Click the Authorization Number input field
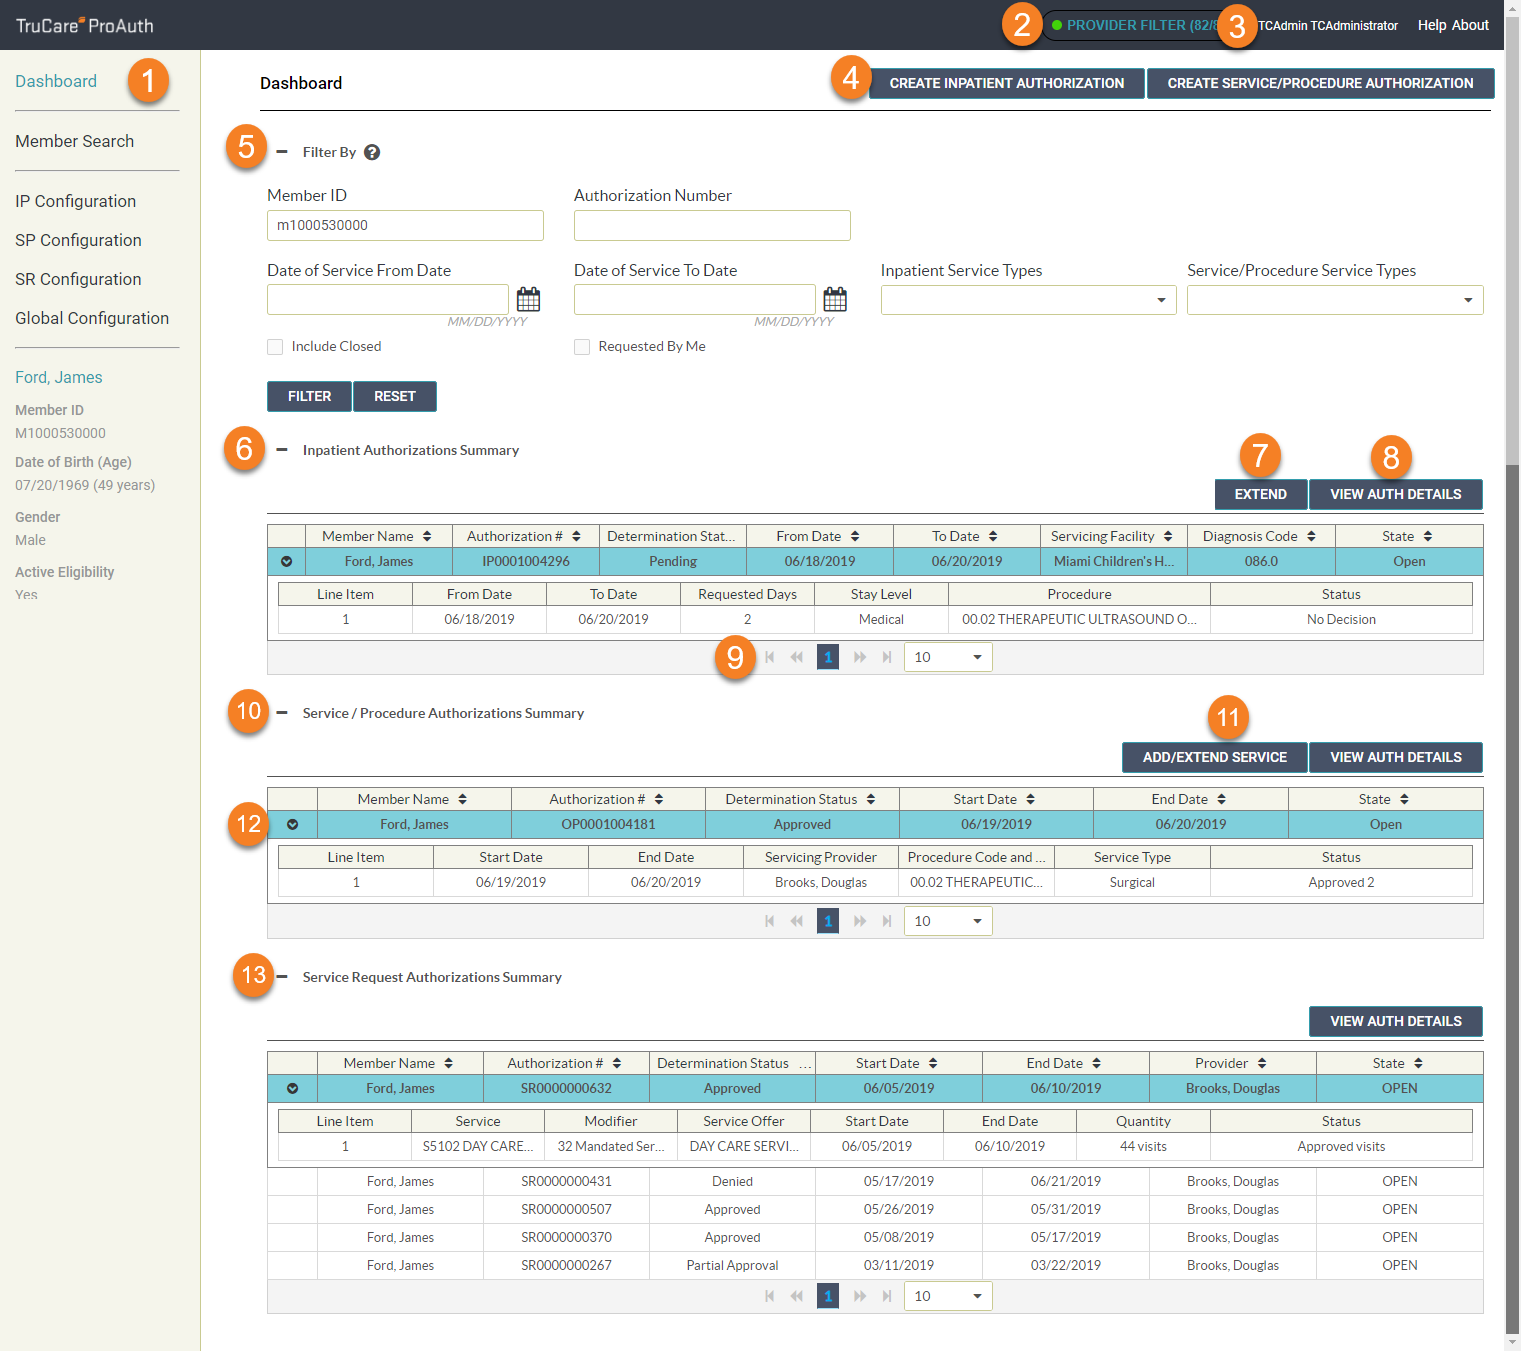 (712, 225)
